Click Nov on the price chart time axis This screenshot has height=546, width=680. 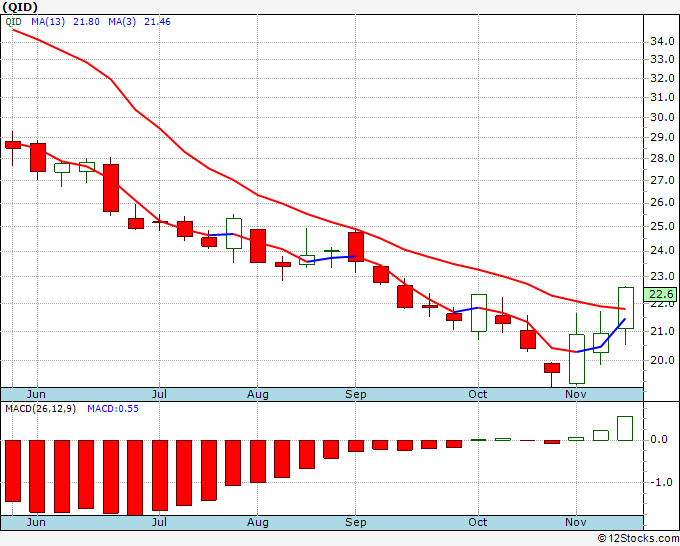pyautogui.click(x=575, y=394)
